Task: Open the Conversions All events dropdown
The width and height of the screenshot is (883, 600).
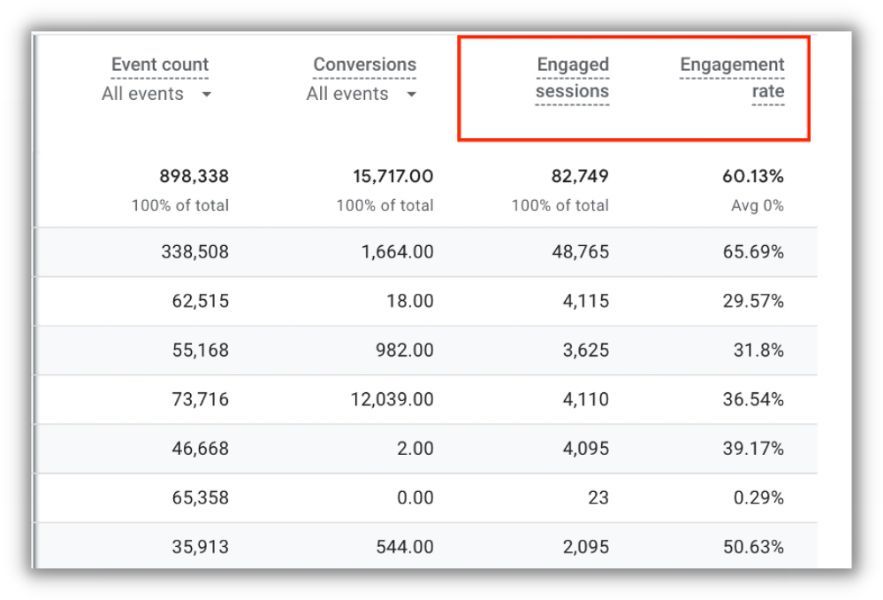Action: (x=361, y=94)
